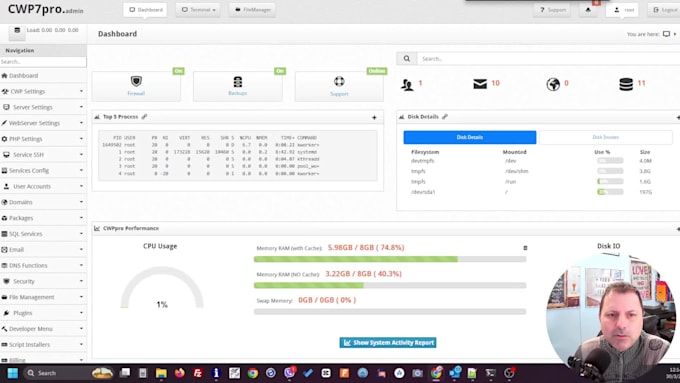This screenshot has width=680, height=383.
Task: Launch Firefox from taskbar
Action: pos(180,373)
